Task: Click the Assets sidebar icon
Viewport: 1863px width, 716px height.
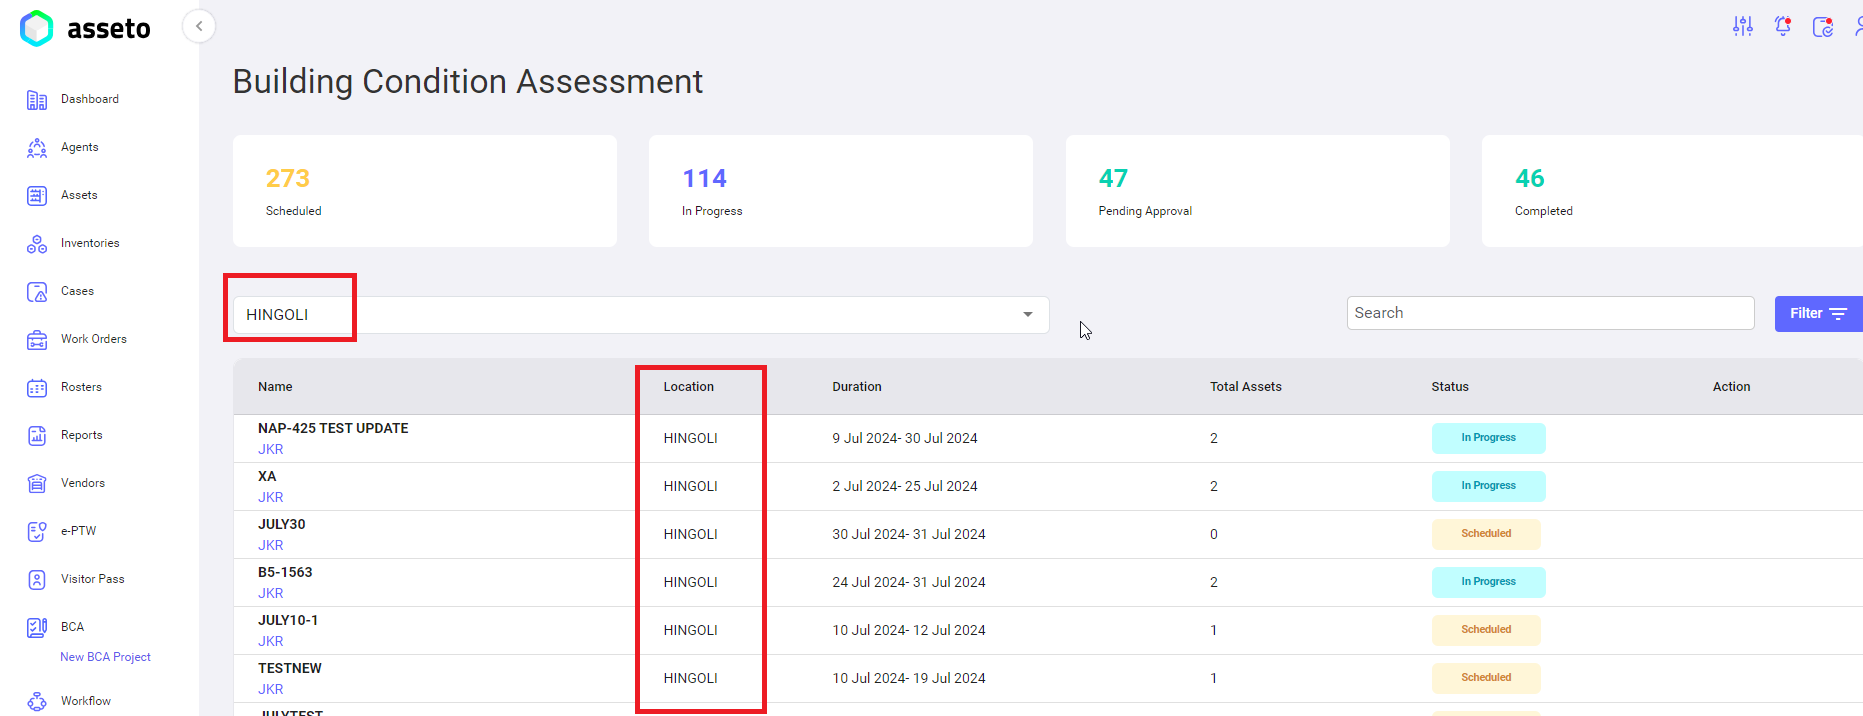Action: point(37,196)
